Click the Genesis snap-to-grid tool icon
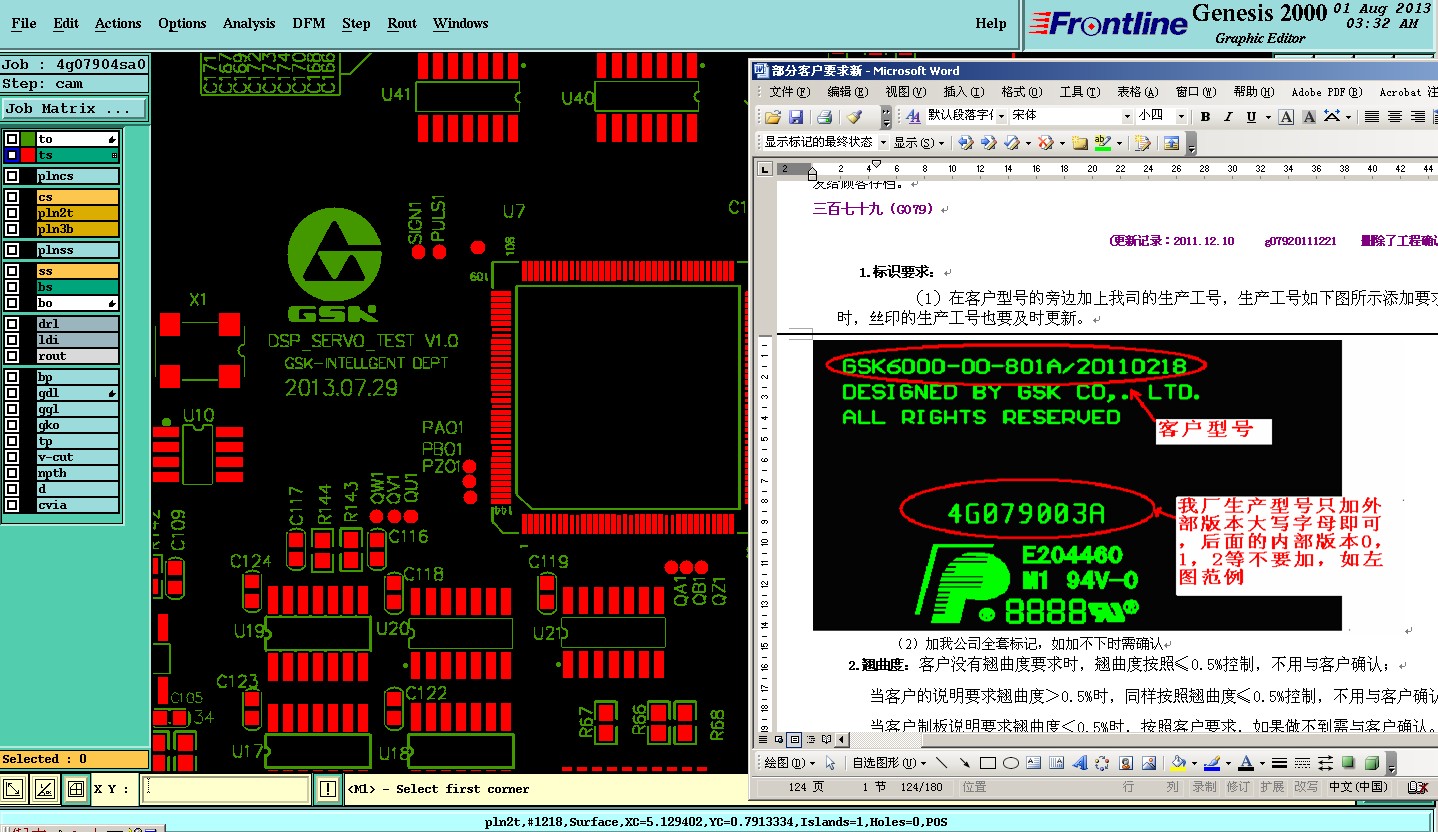The width and height of the screenshot is (1438, 832). click(x=75, y=789)
